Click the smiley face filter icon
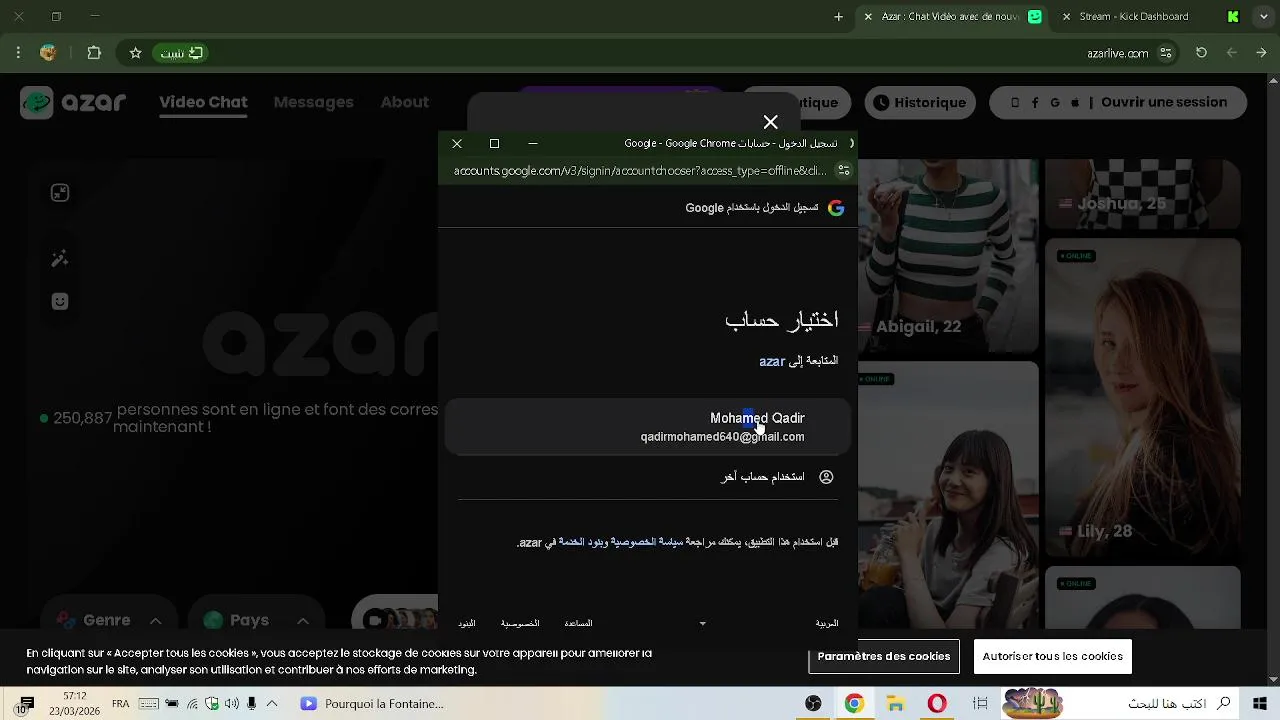Viewport: 1280px width, 720px height. point(60,301)
